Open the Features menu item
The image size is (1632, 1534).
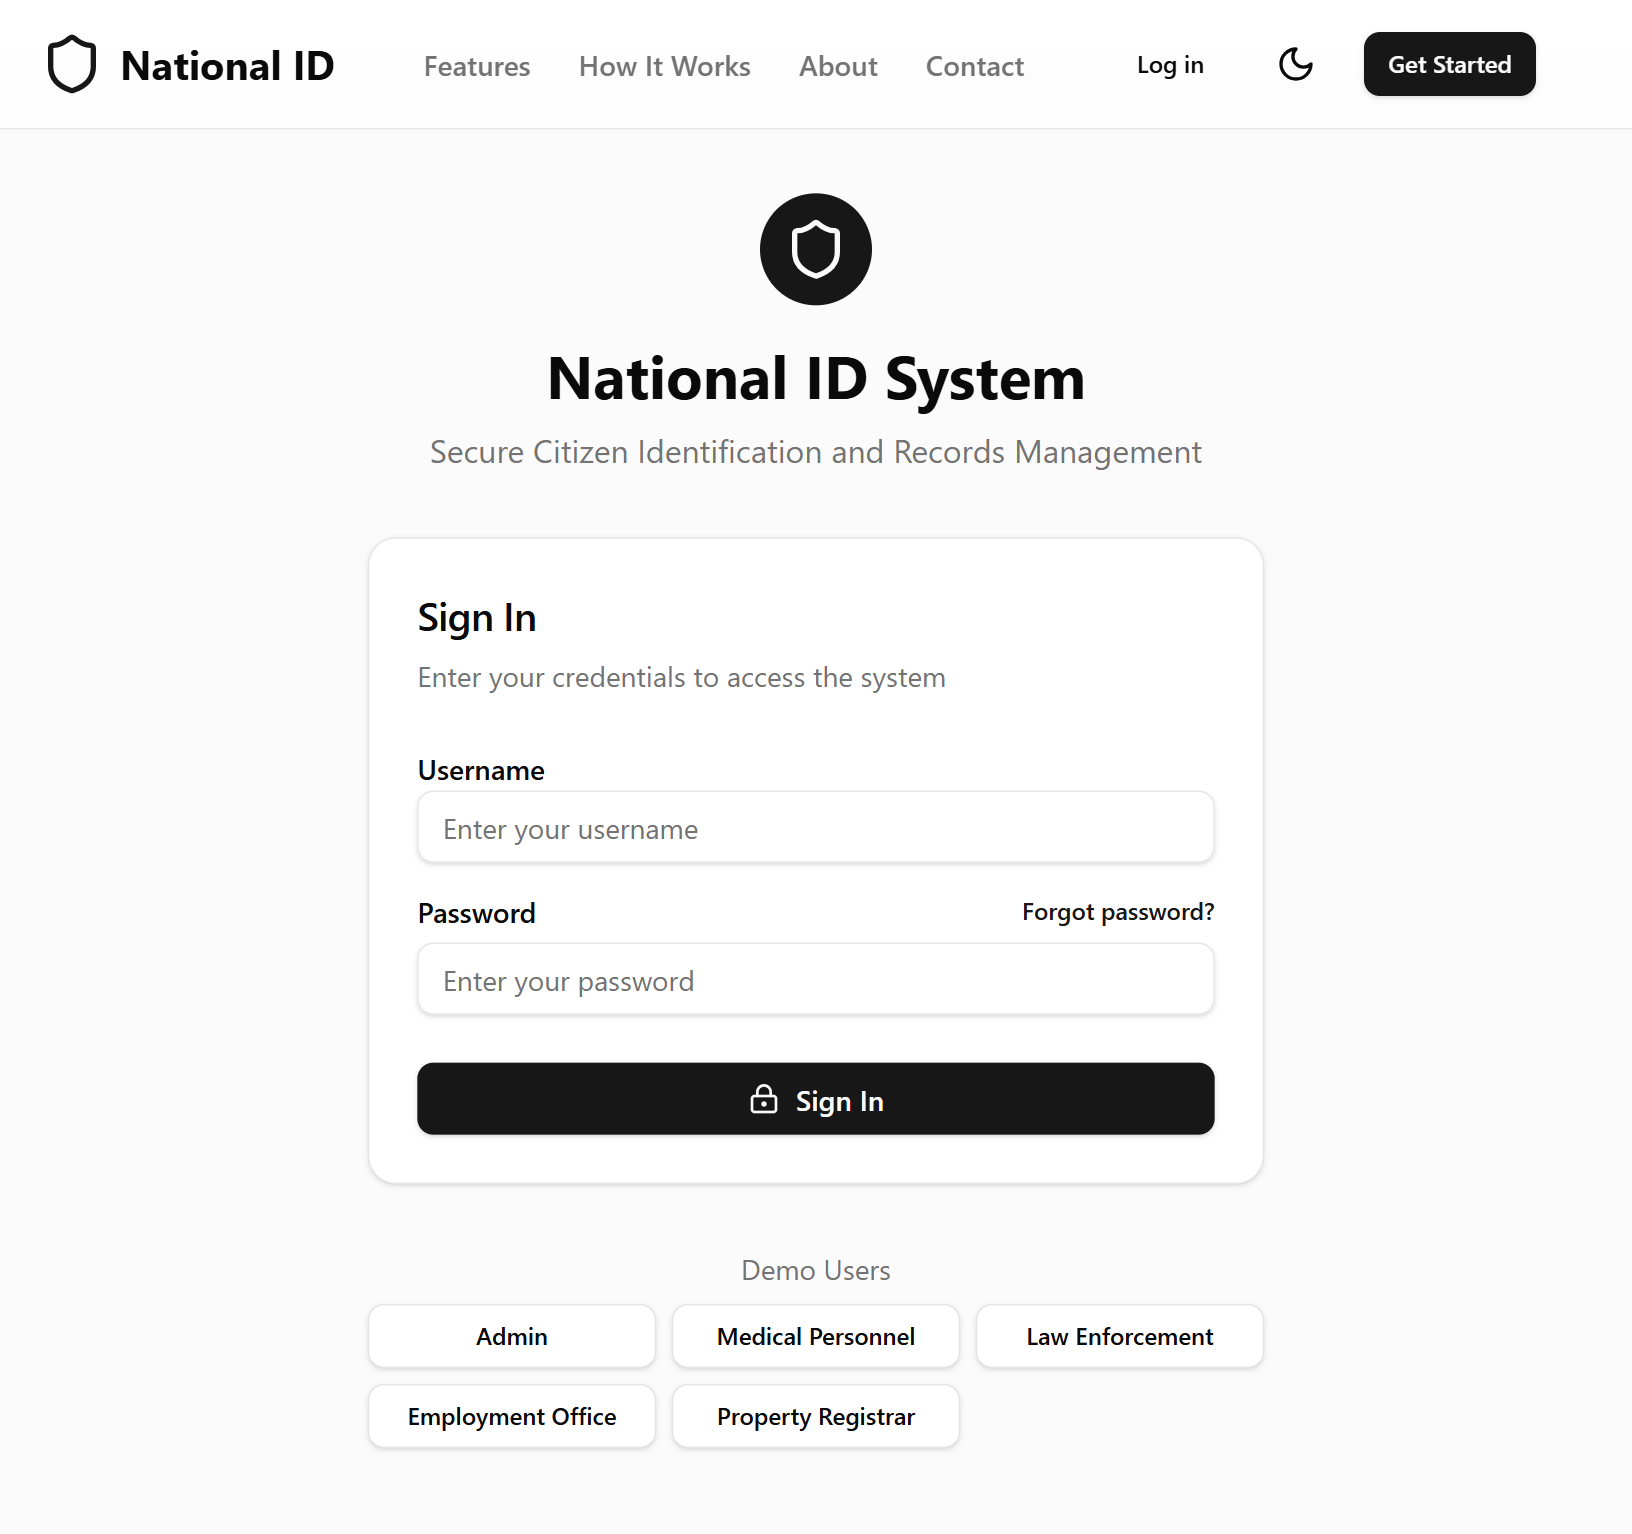(476, 66)
